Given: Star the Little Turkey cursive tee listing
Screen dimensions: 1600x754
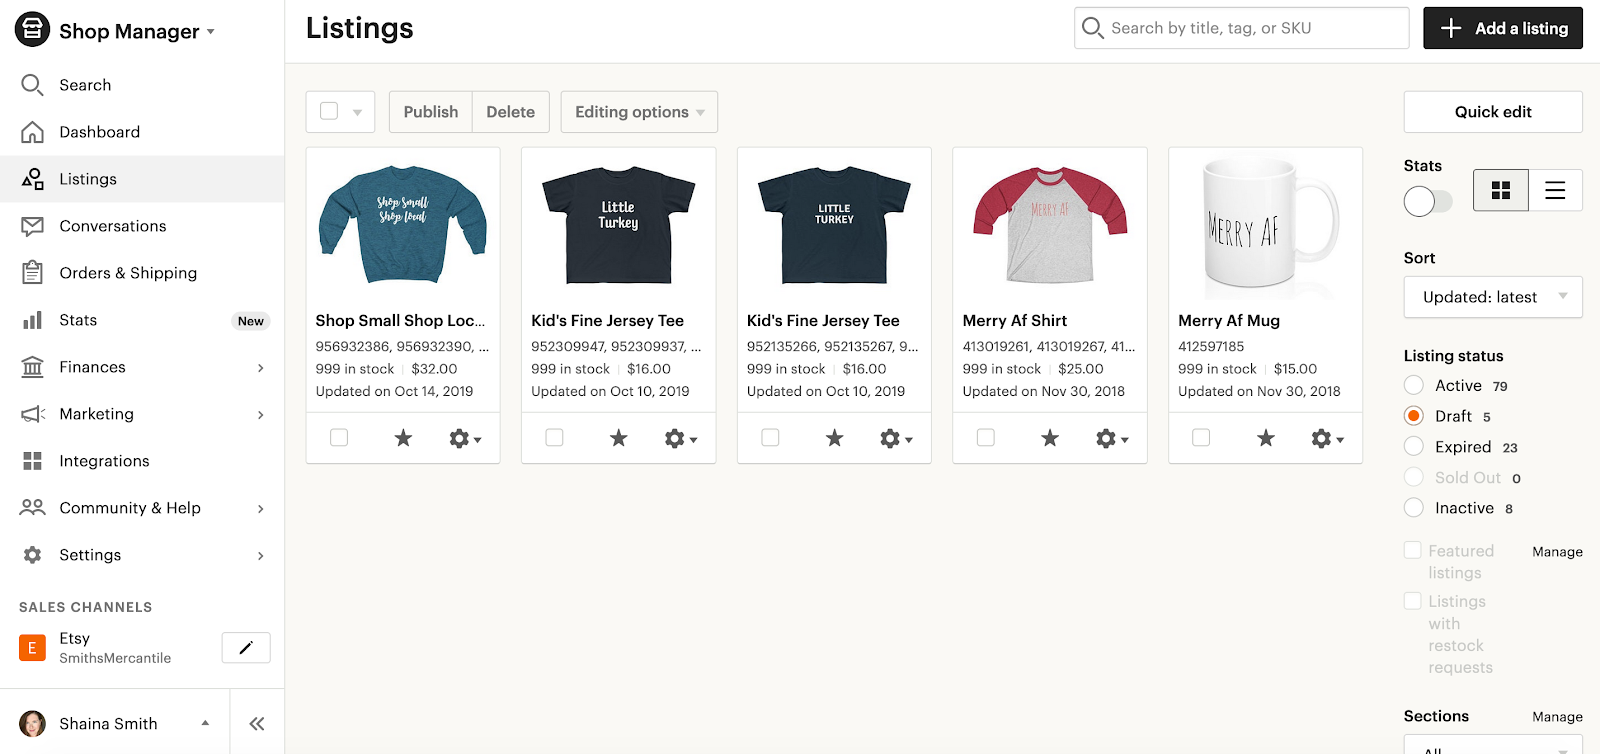Looking at the screenshot, I should [x=619, y=438].
